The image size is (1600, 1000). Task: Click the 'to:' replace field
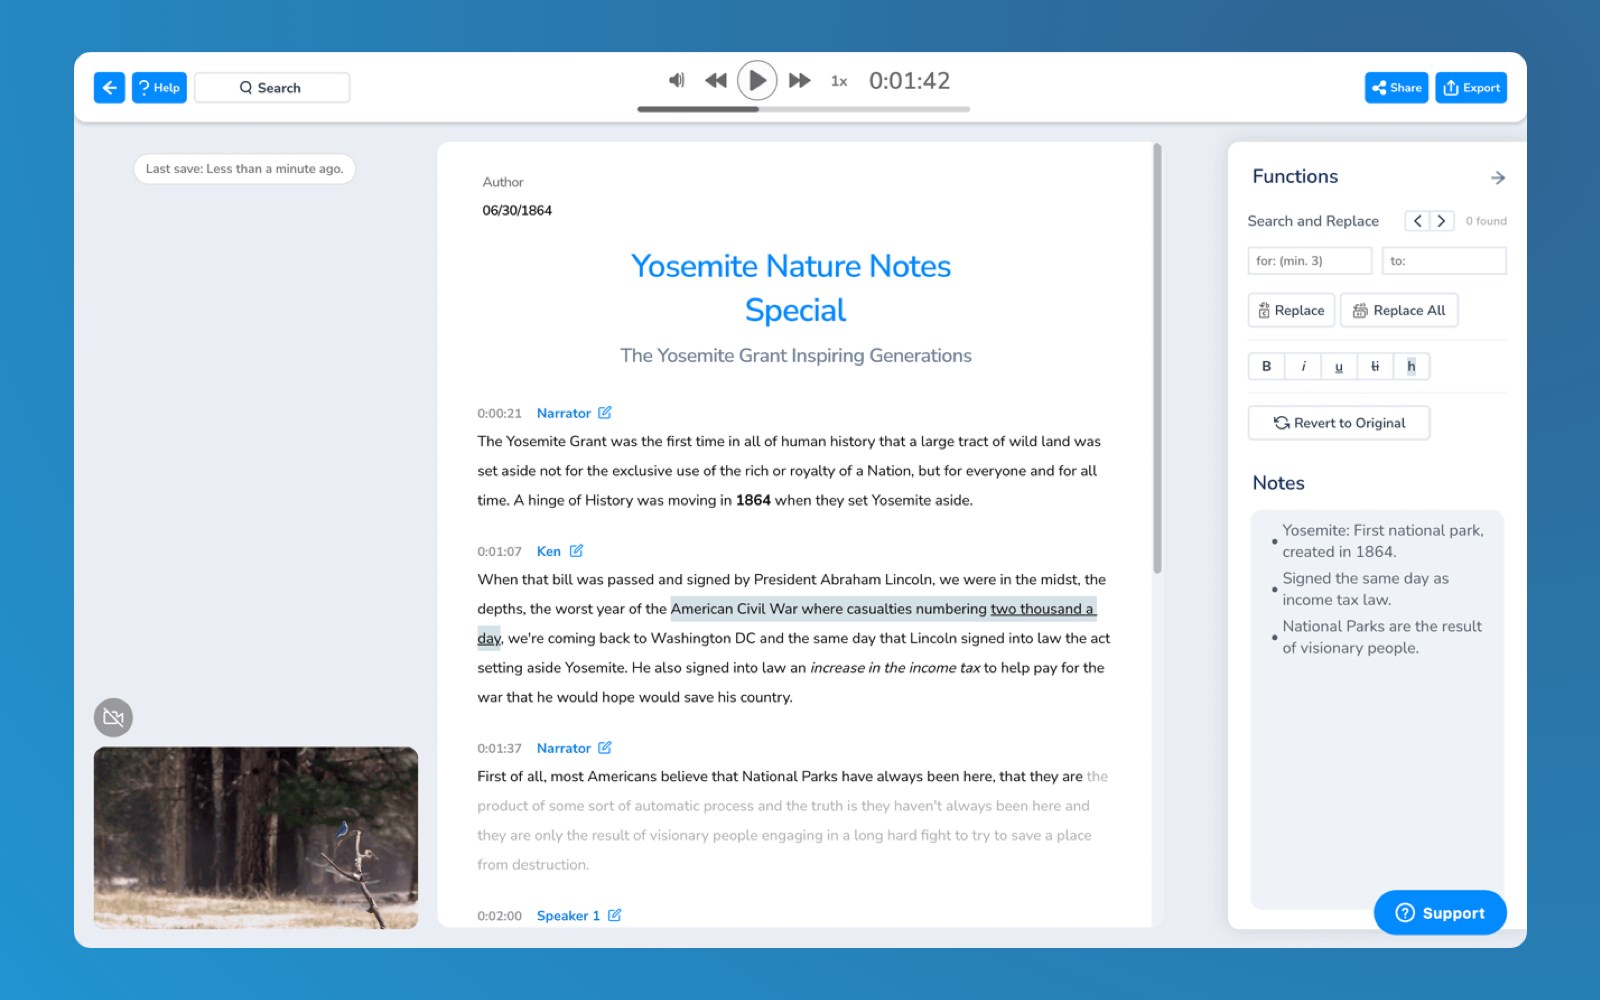pos(1444,261)
